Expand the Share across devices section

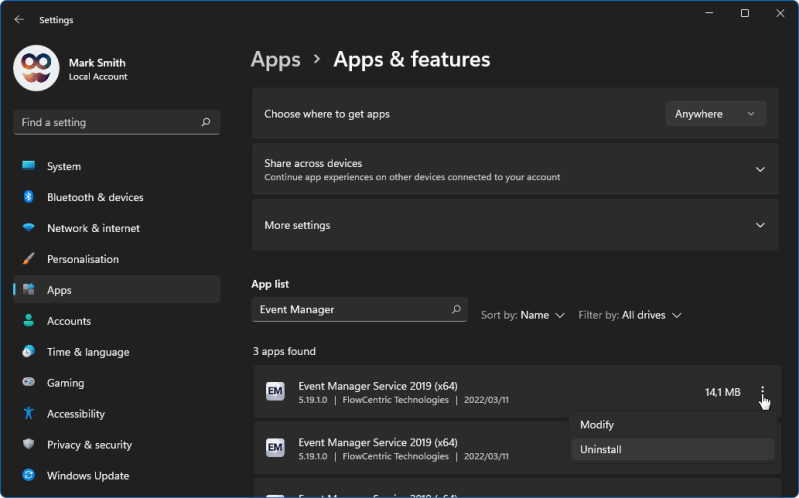click(x=515, y=169)
